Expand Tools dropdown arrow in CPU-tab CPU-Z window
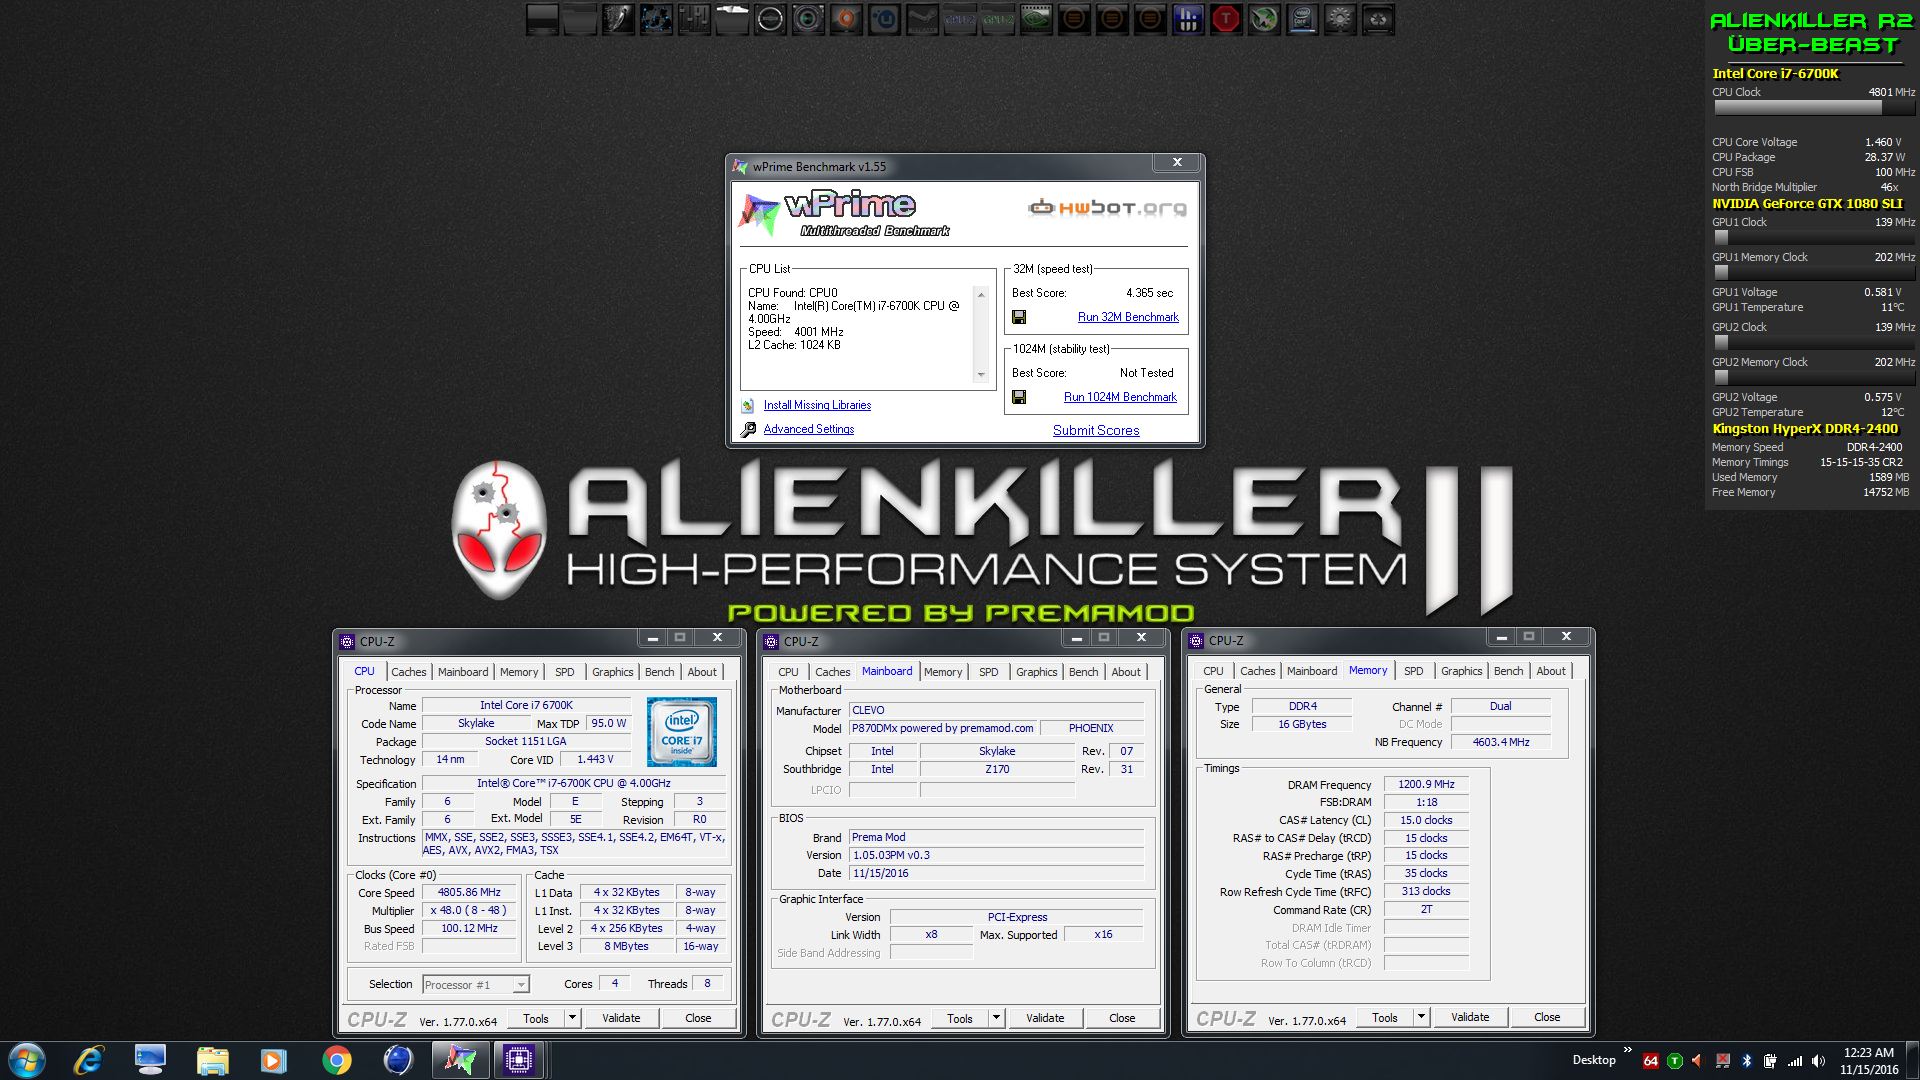Viewport: 1920px width, 1080px height. pos(572,1018)
